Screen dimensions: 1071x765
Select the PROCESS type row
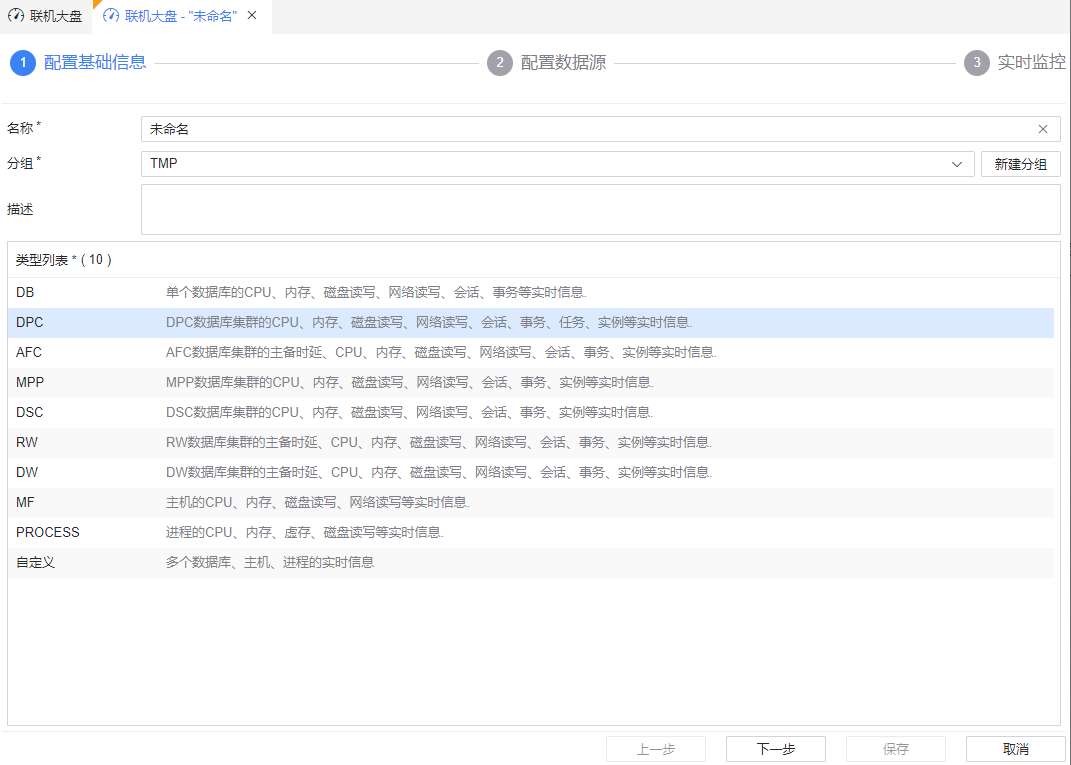(x=531, y=533)
